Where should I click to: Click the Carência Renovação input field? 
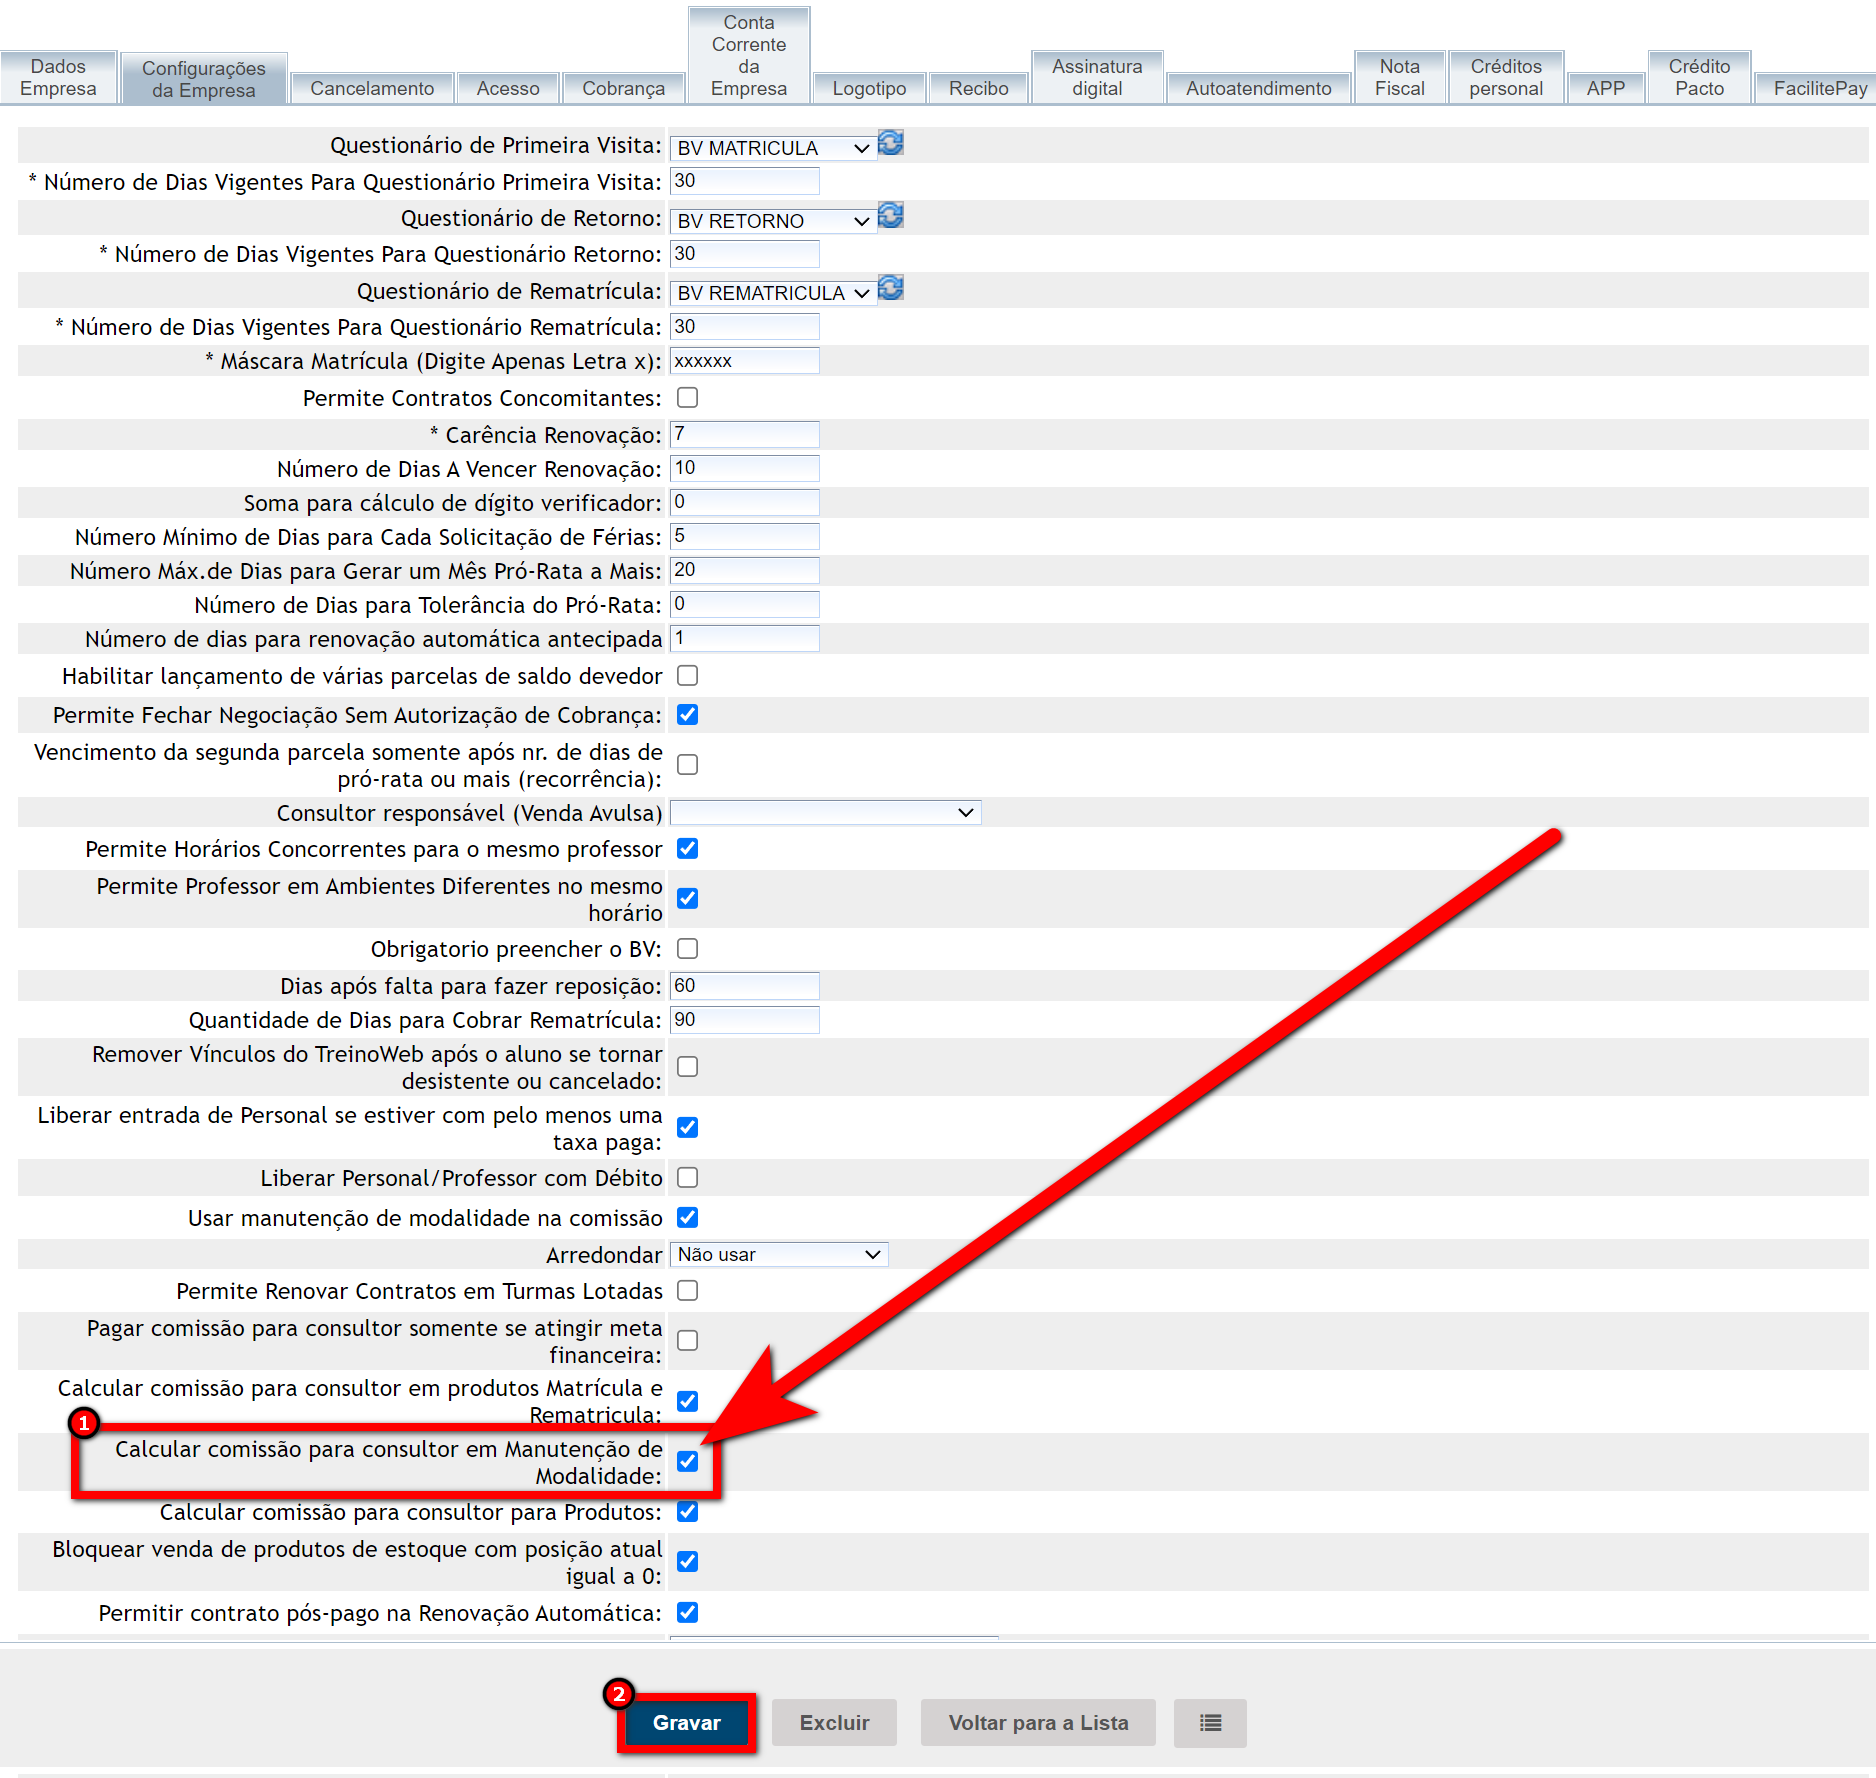click(x=744, y=434)
